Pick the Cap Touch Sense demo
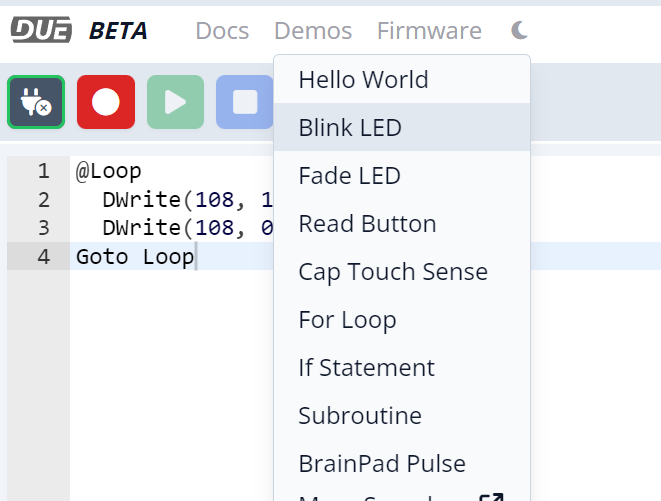The width and height of the screenshot is (661, 501). point(392,272)
